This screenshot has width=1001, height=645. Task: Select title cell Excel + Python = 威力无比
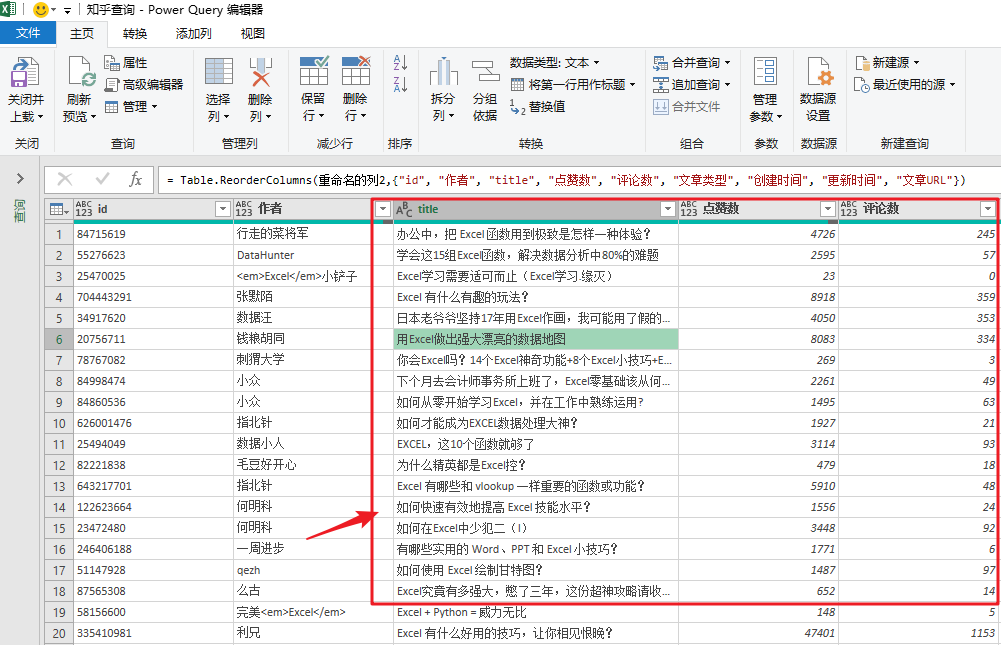536,612
